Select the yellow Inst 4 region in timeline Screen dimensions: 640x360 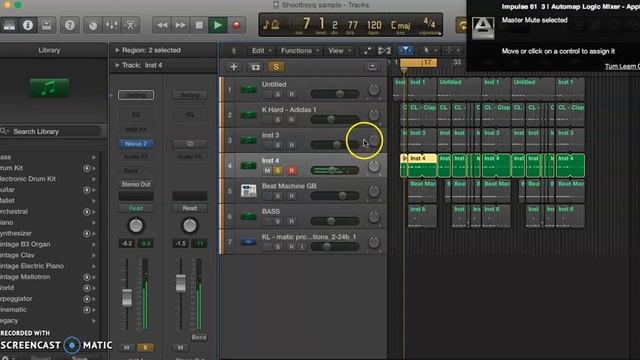pos(422,165)
